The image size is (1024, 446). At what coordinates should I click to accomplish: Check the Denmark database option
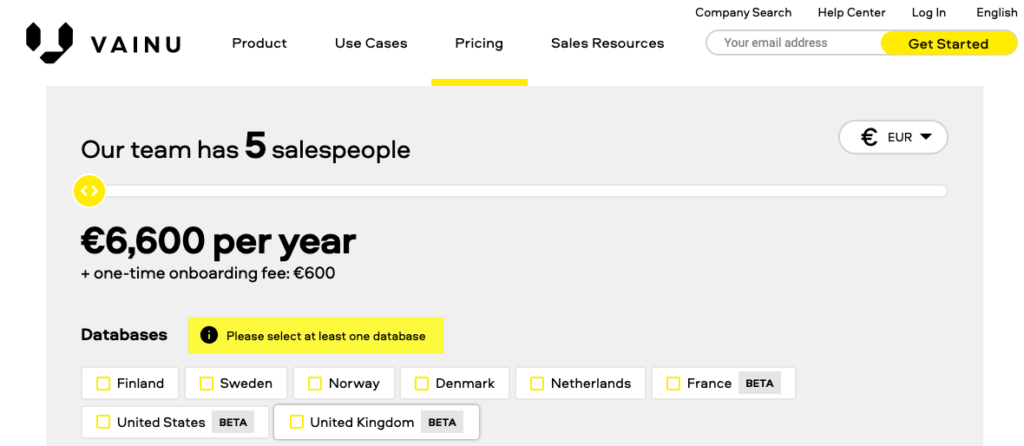click(422, 383)
